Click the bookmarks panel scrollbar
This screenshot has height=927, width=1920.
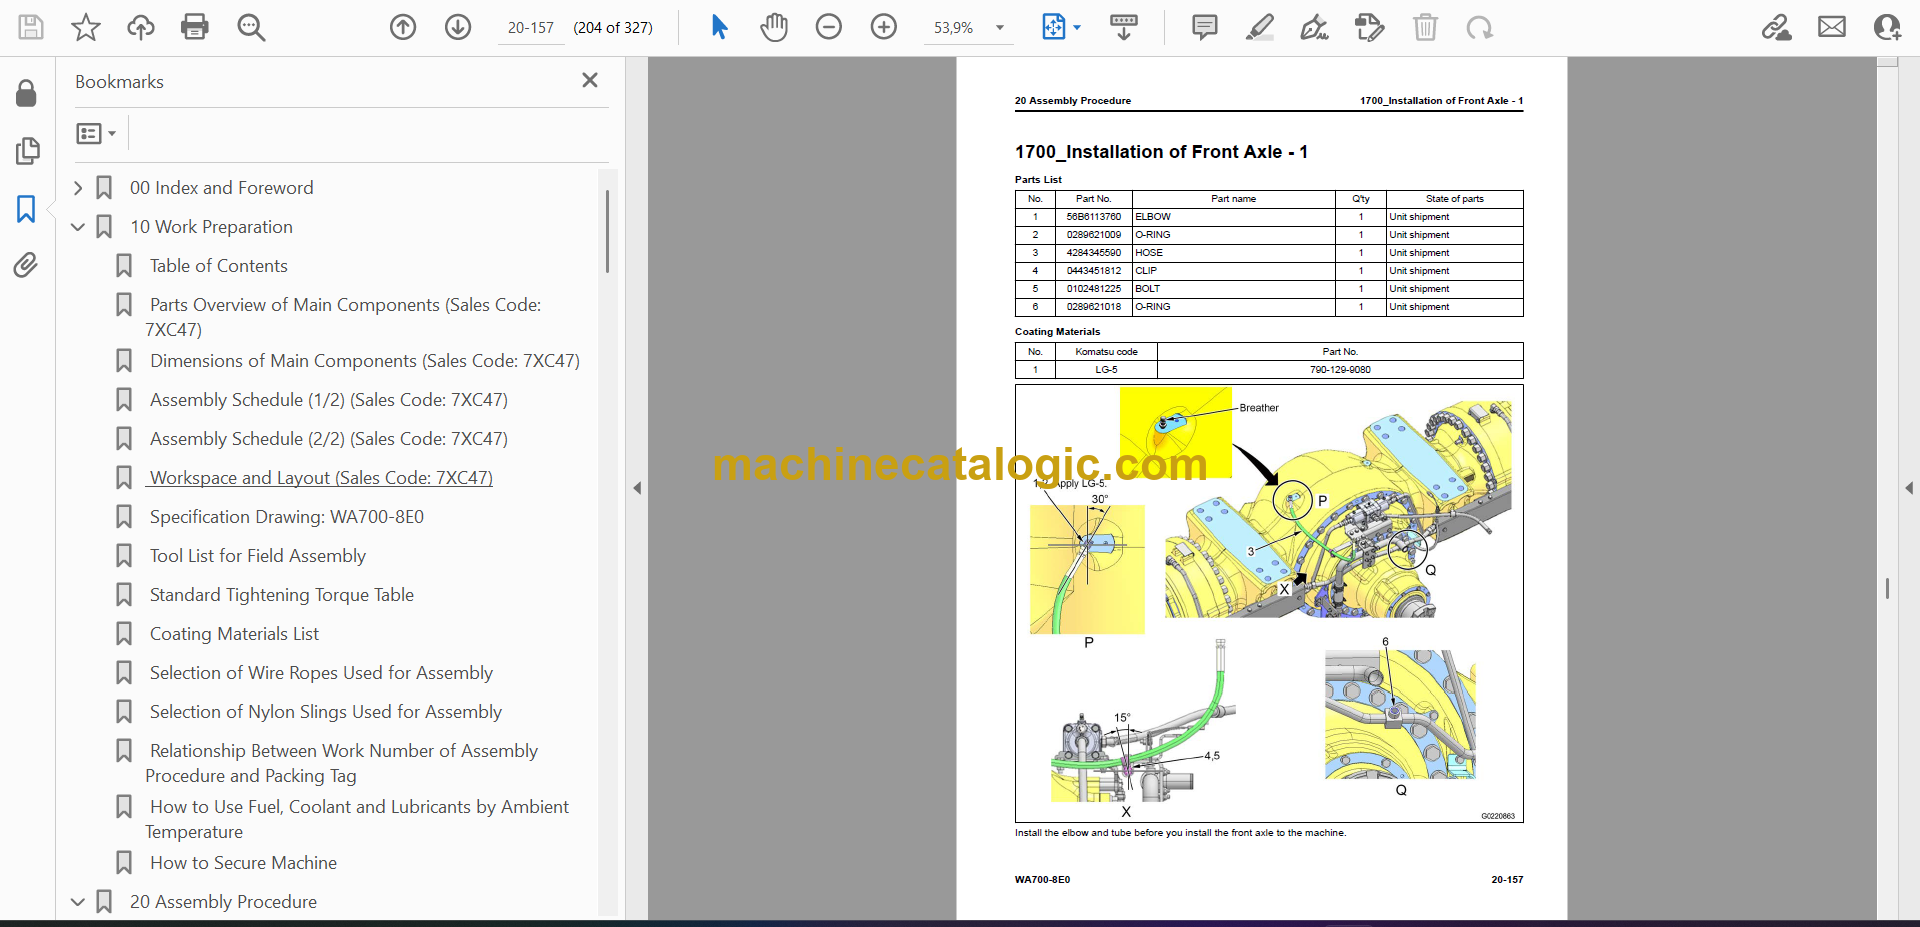(607, 232)
